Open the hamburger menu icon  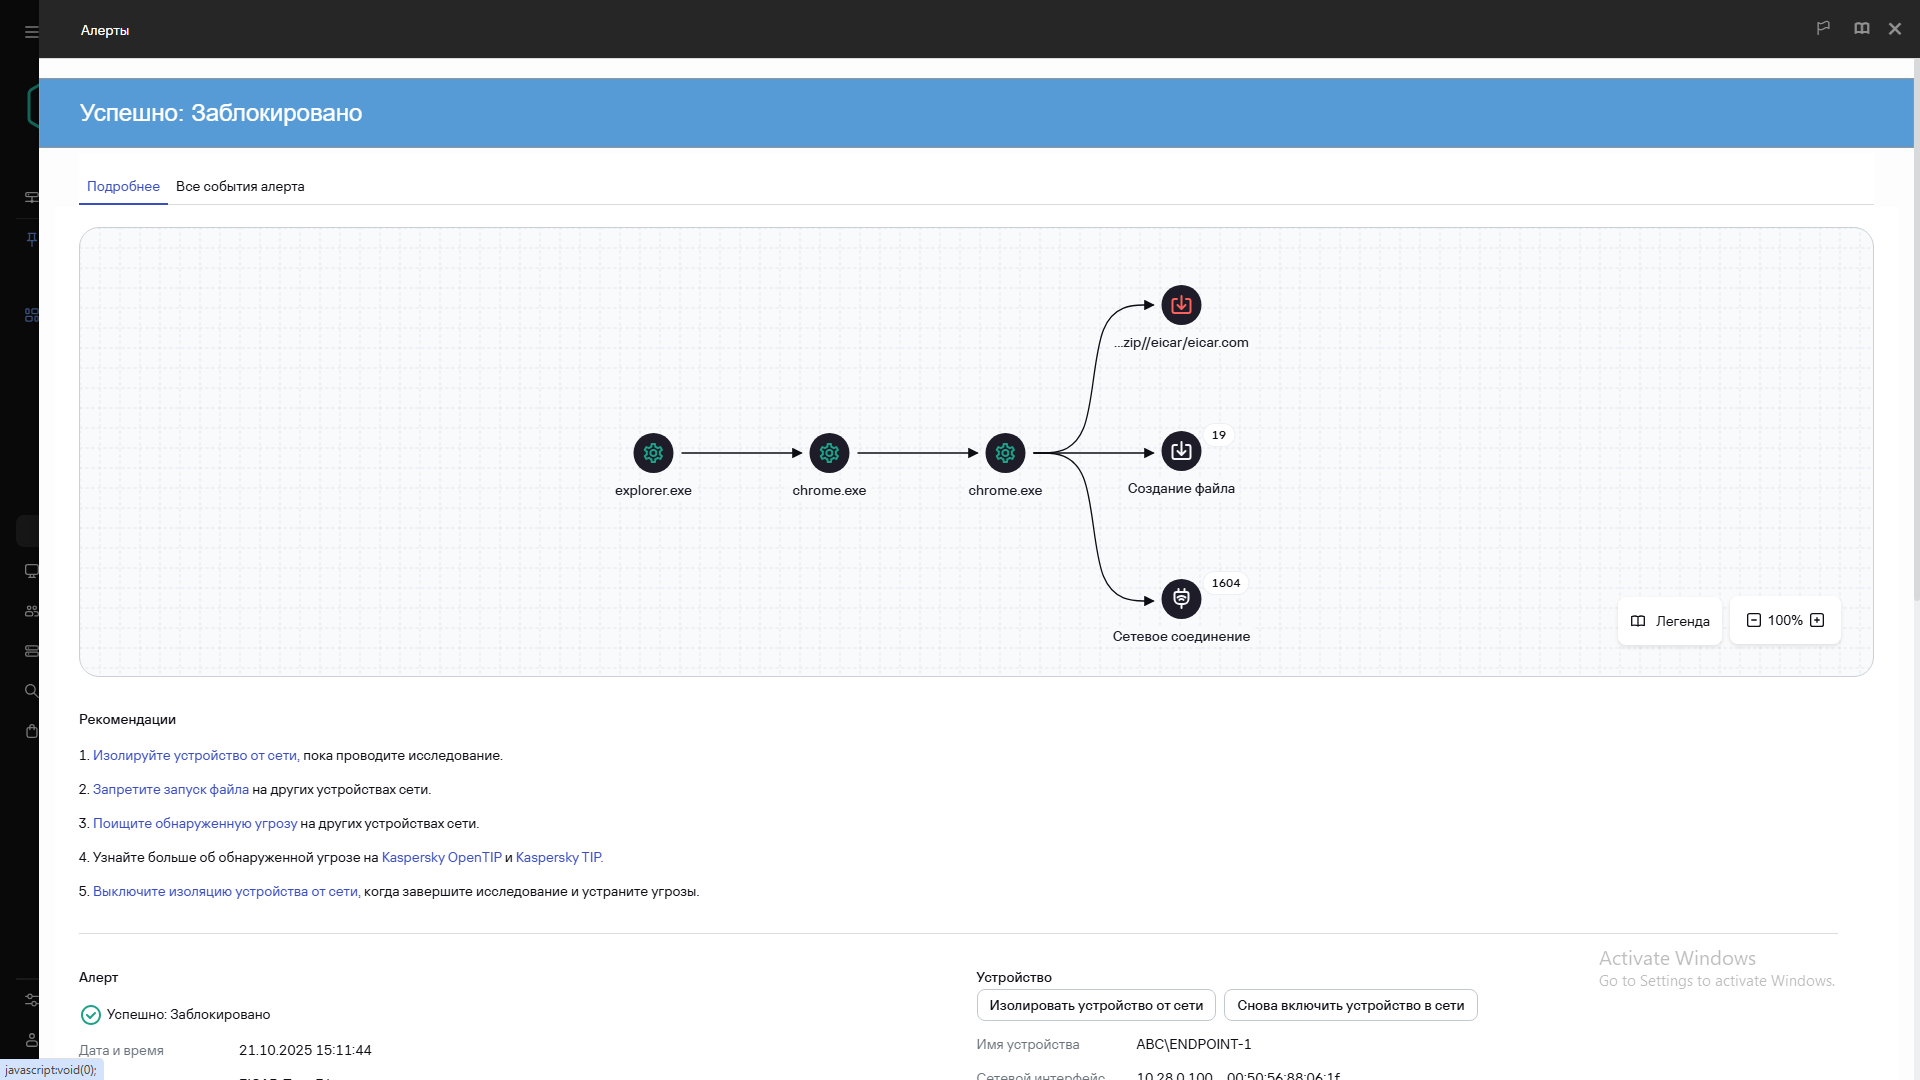point(31,32)
